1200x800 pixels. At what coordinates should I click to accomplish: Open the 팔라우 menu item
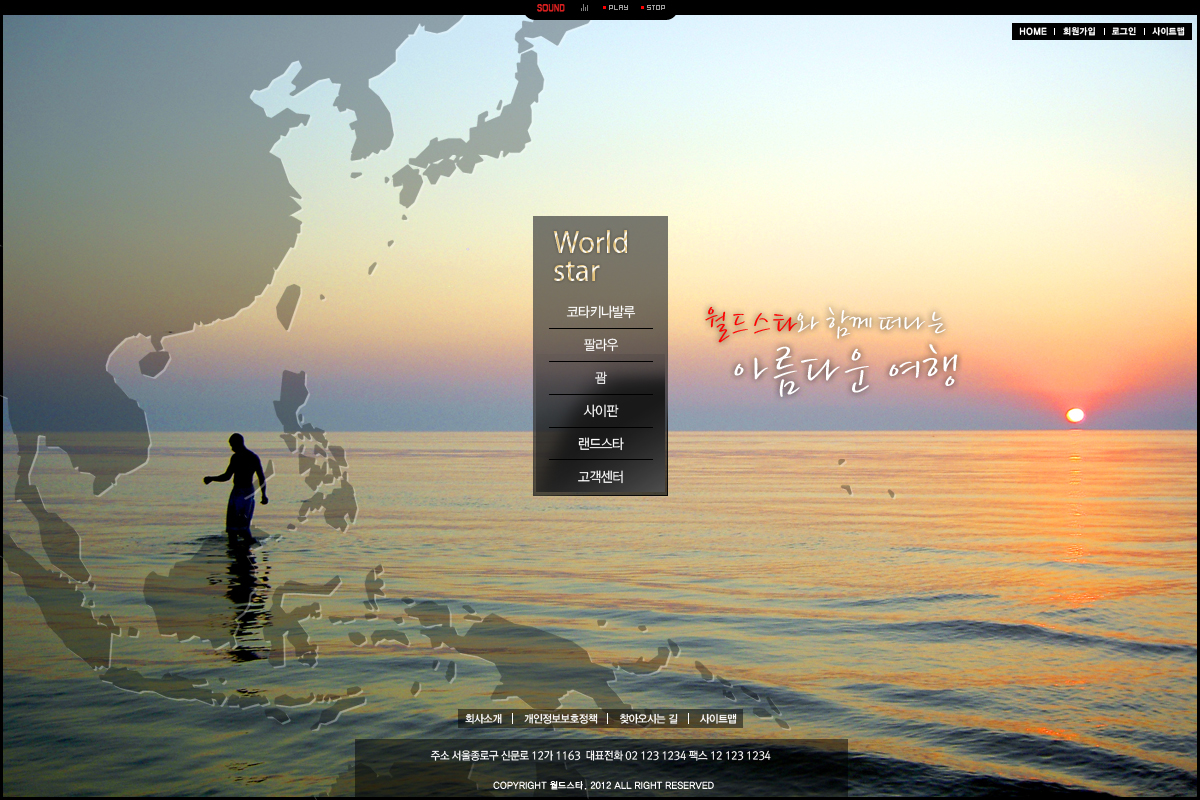click(600, 345)
